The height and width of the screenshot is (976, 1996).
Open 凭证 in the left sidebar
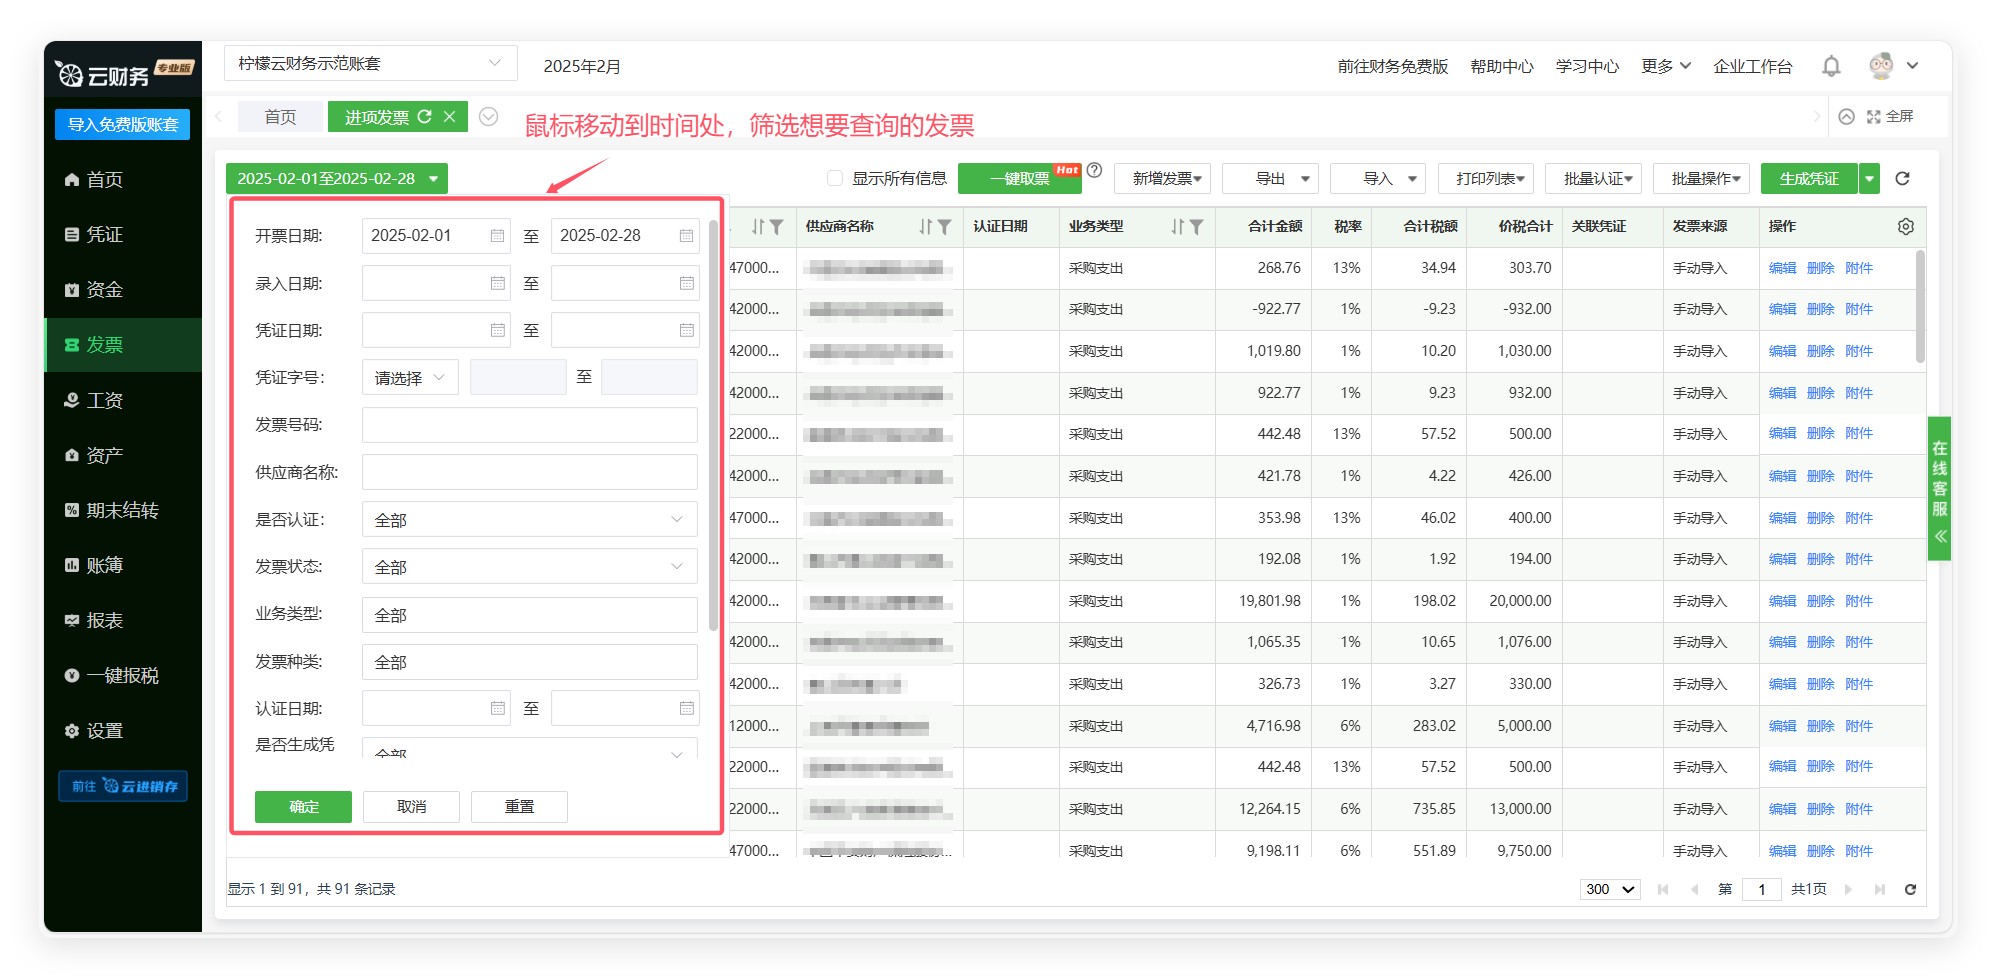(x=104, y=234)
